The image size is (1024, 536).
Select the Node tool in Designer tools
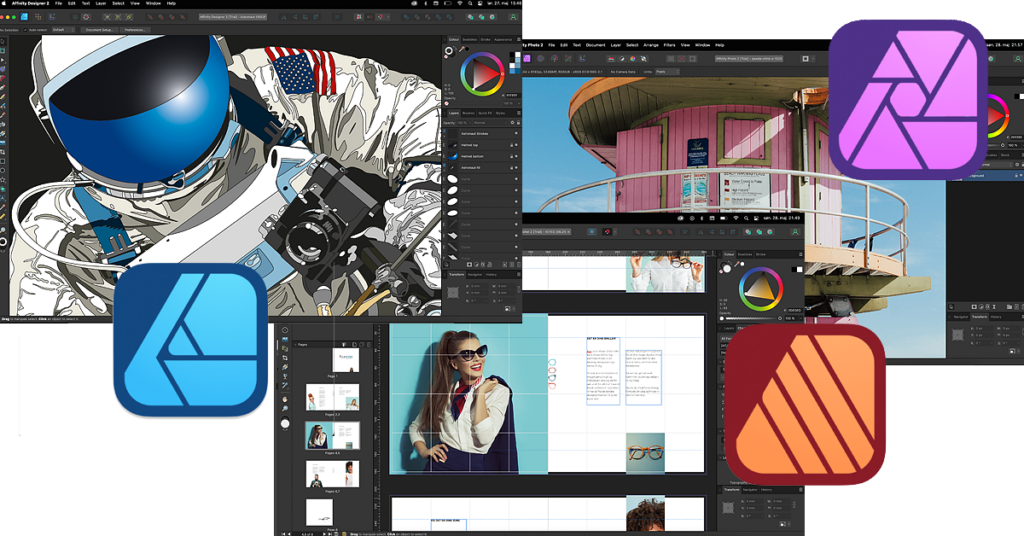coord(3,59)
